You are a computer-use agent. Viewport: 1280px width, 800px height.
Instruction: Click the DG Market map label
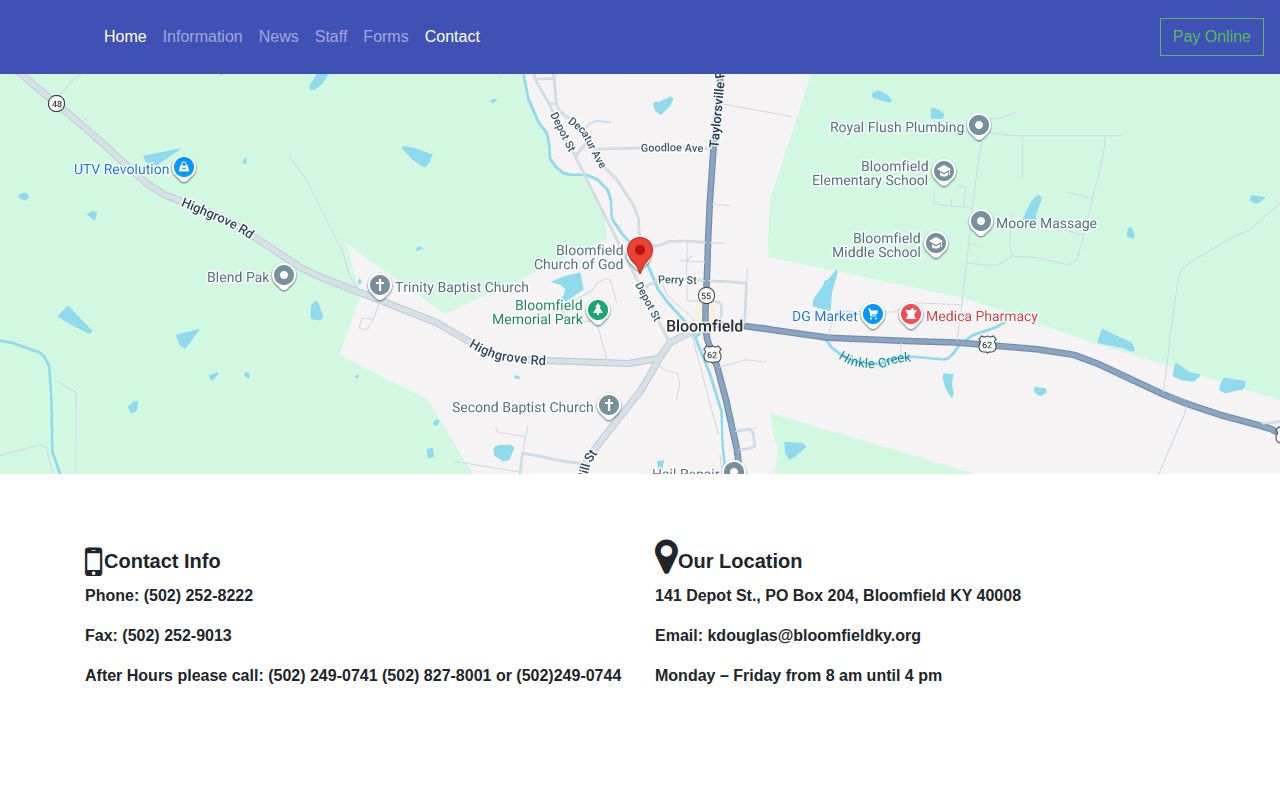[825, 316]
